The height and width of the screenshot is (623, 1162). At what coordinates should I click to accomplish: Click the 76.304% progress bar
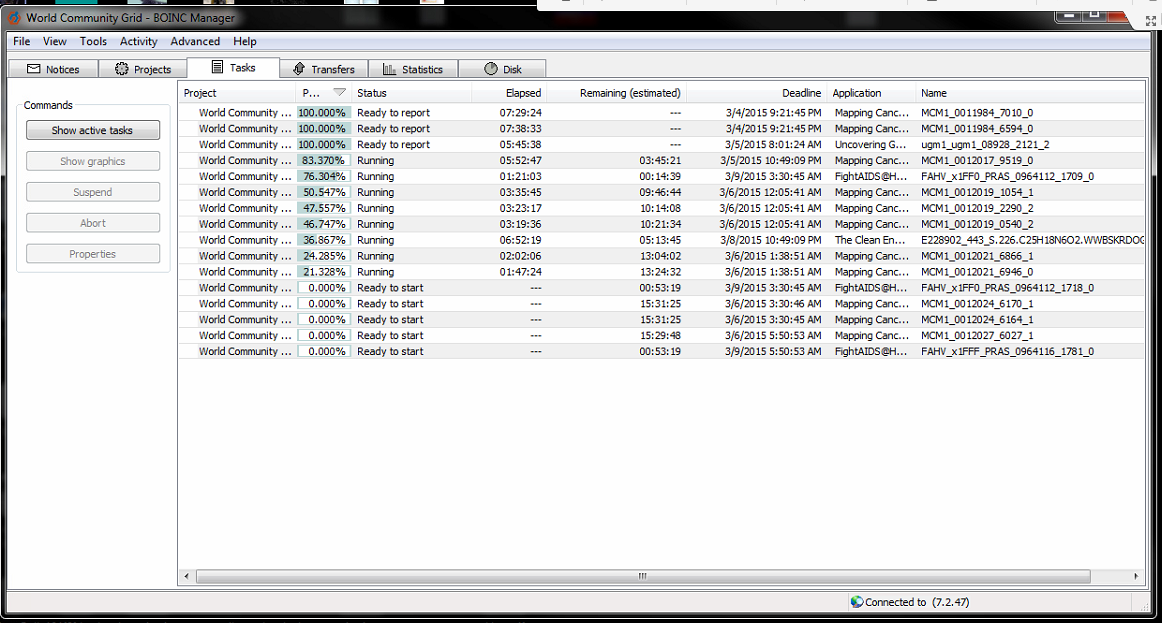point(324,176)
